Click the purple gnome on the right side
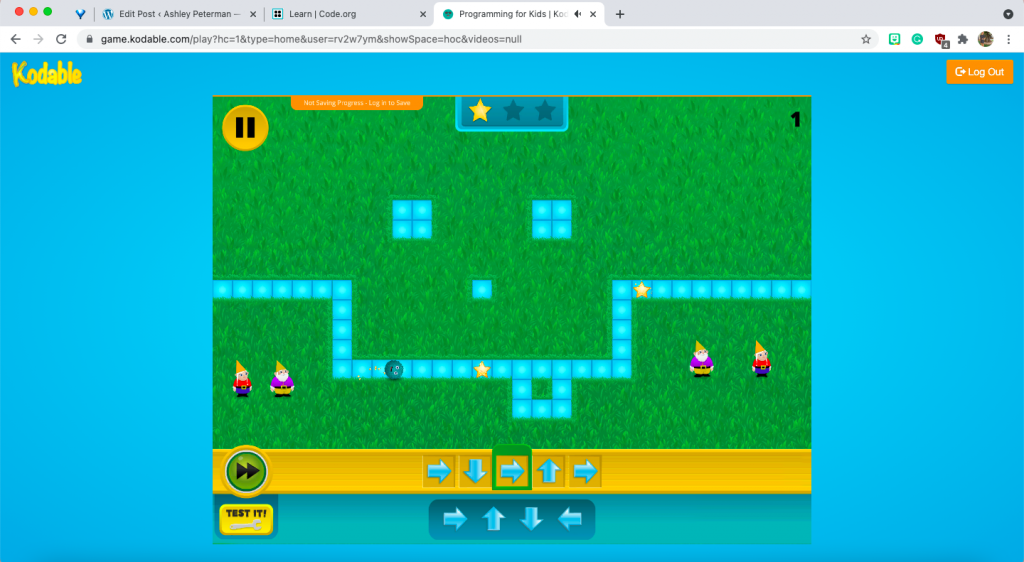Viewport: 1024px width, 562px height. (701, 358)
